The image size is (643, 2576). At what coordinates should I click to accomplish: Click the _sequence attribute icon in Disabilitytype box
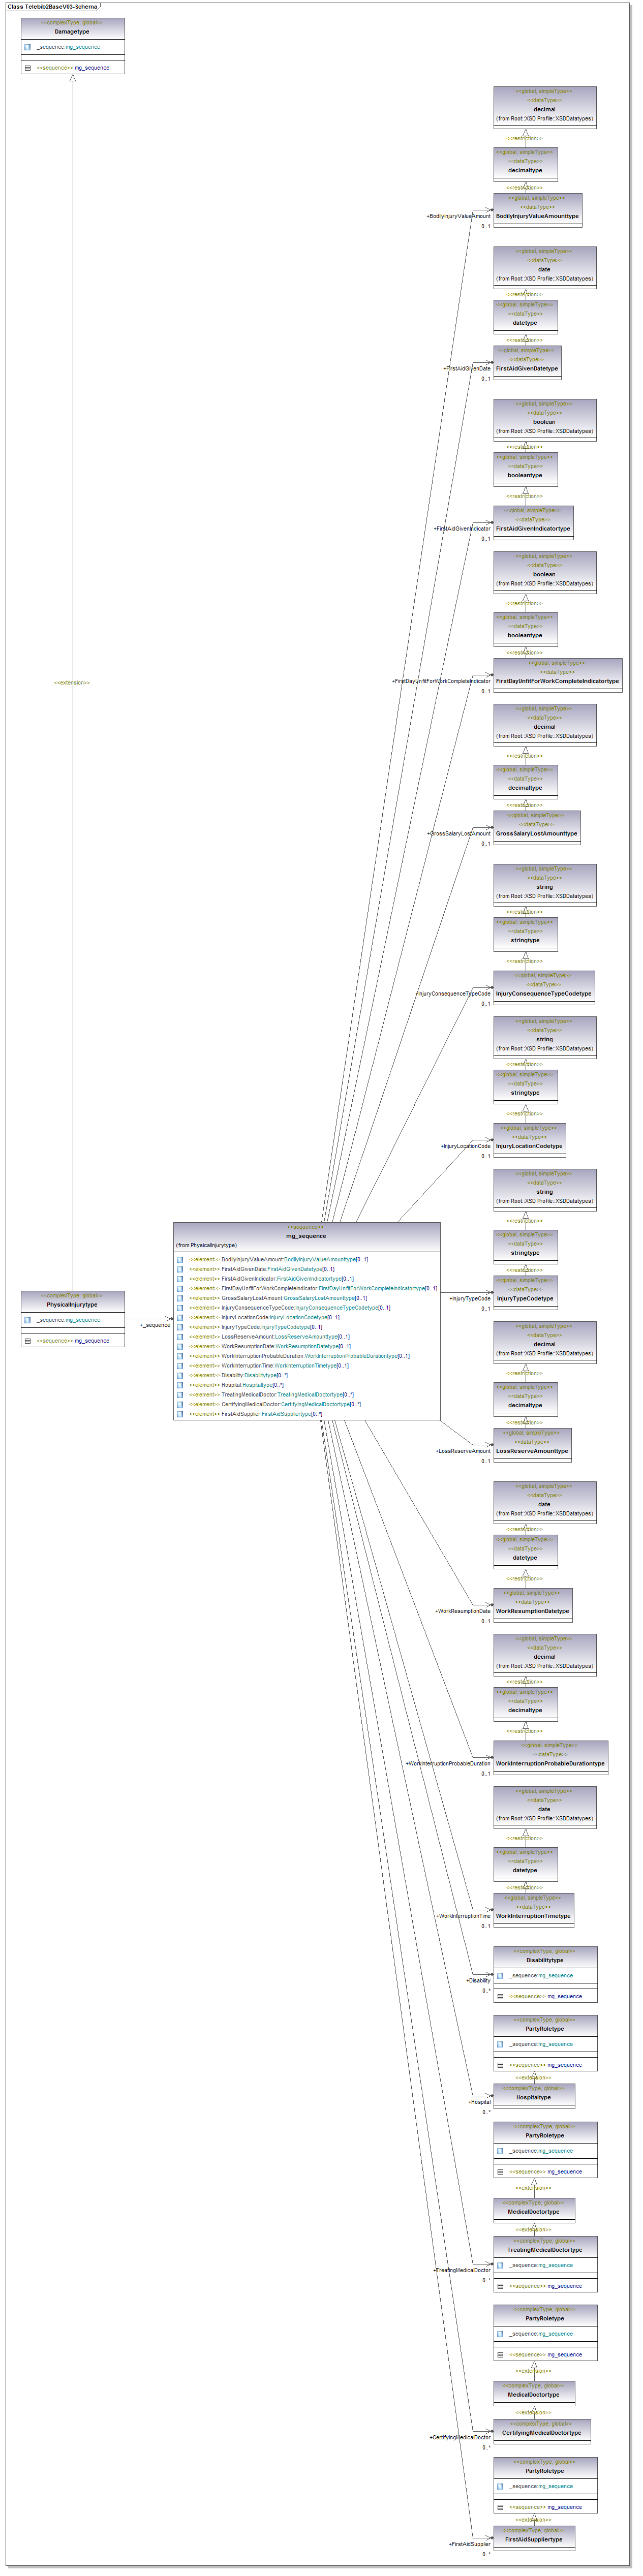pos(500,1975)
